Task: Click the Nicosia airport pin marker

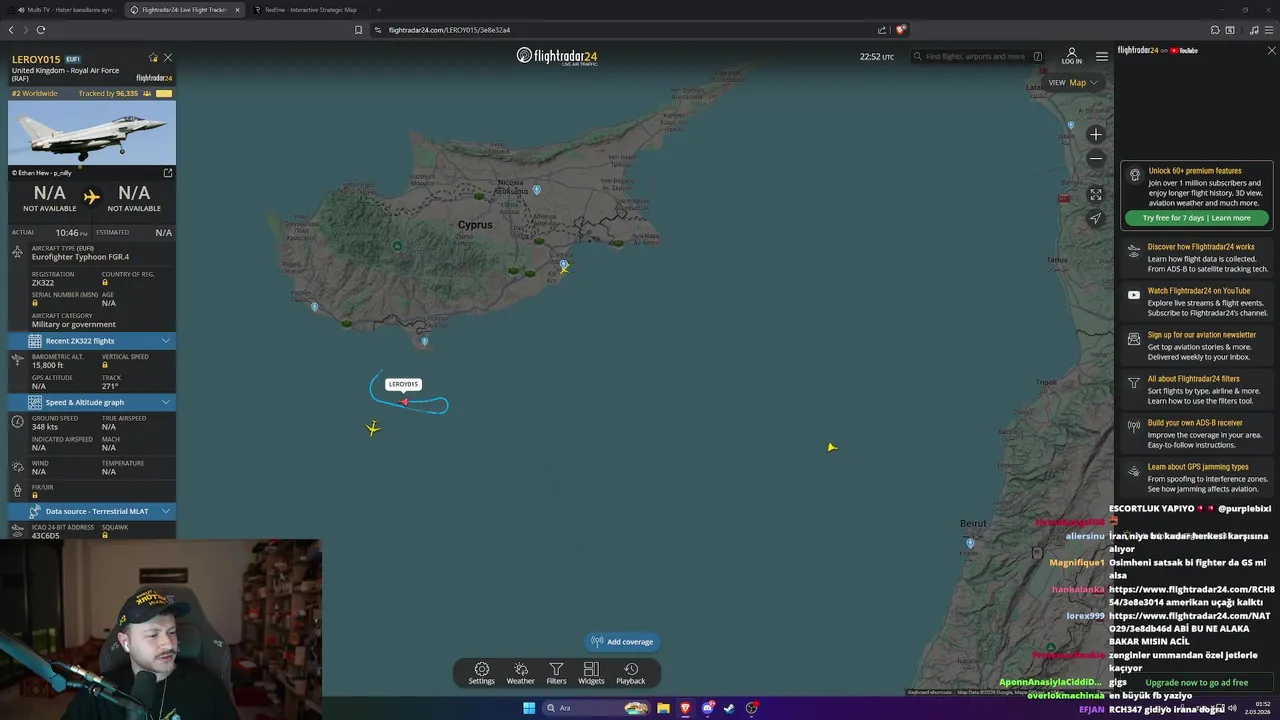Action: click(537, 190)
